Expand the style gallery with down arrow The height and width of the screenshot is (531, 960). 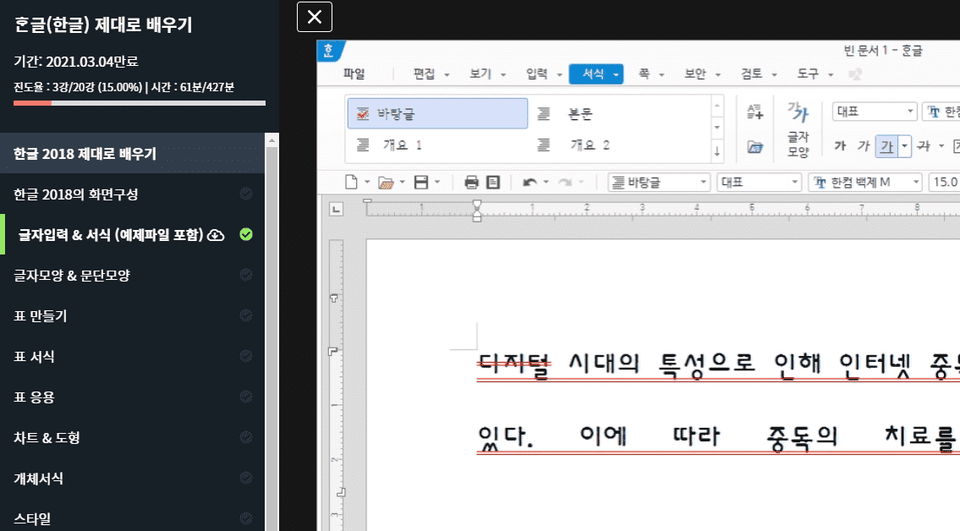click(717, 151)
